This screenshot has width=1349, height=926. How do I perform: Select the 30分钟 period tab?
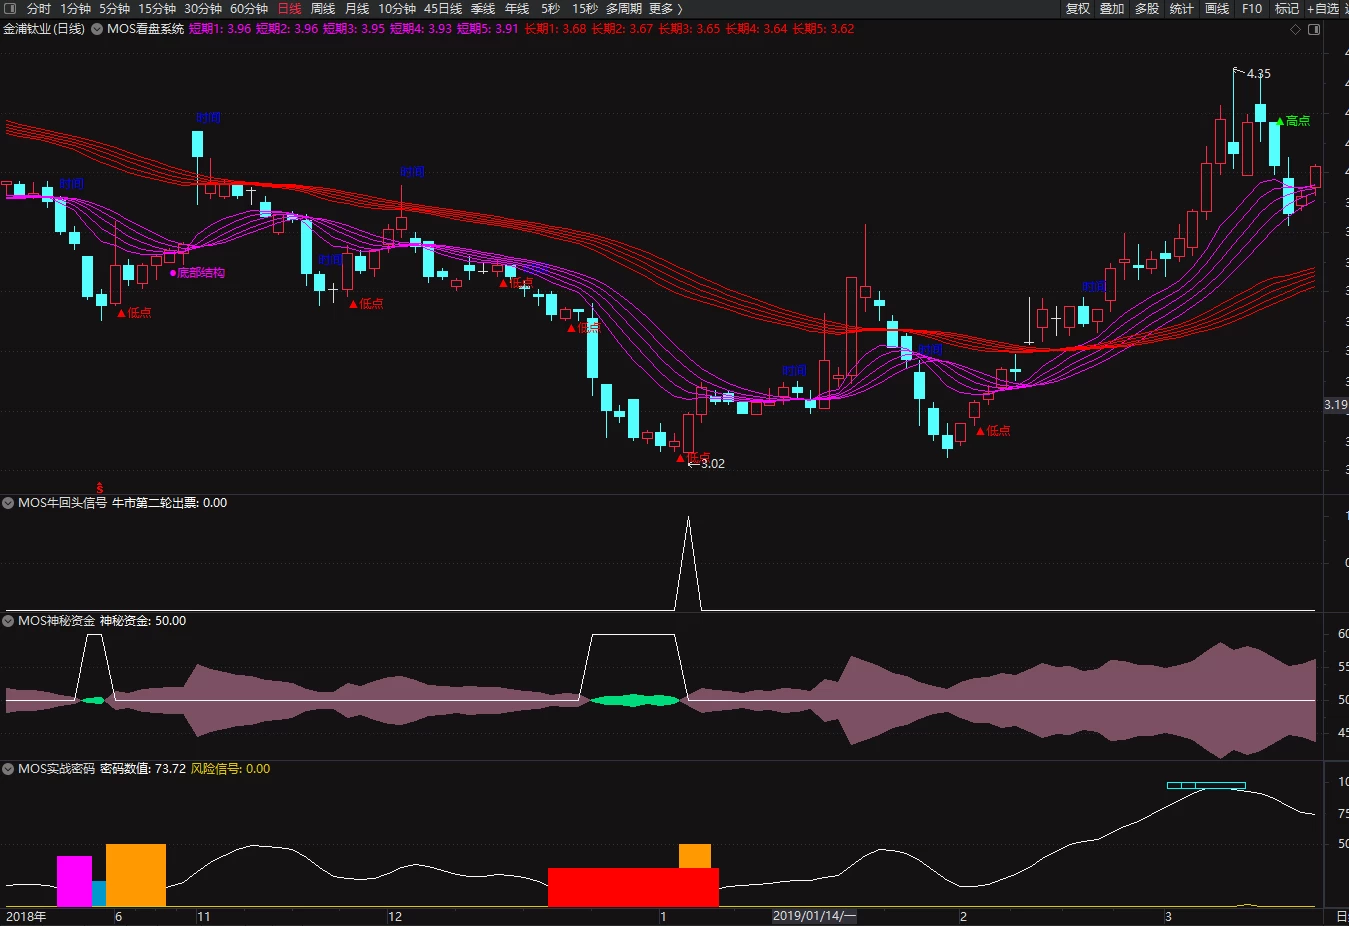pyautogui.click(x=203, y=9)
